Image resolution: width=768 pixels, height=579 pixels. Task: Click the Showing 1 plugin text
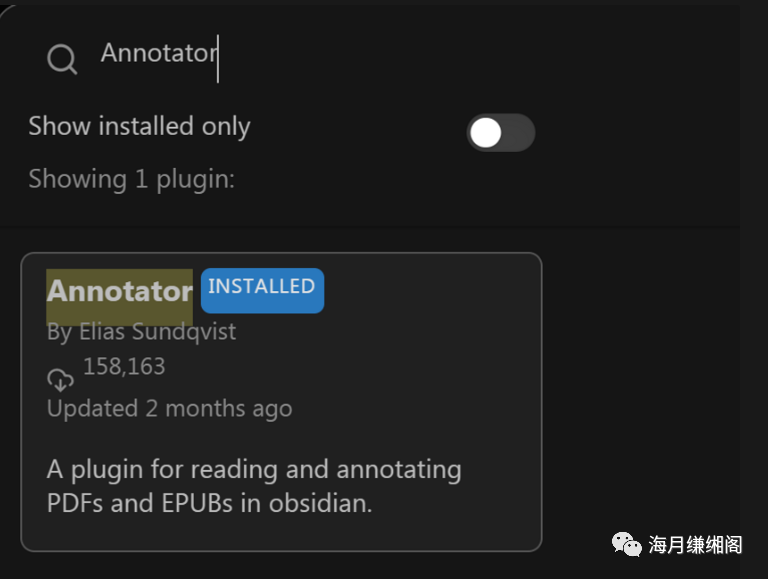click(132, 179)
